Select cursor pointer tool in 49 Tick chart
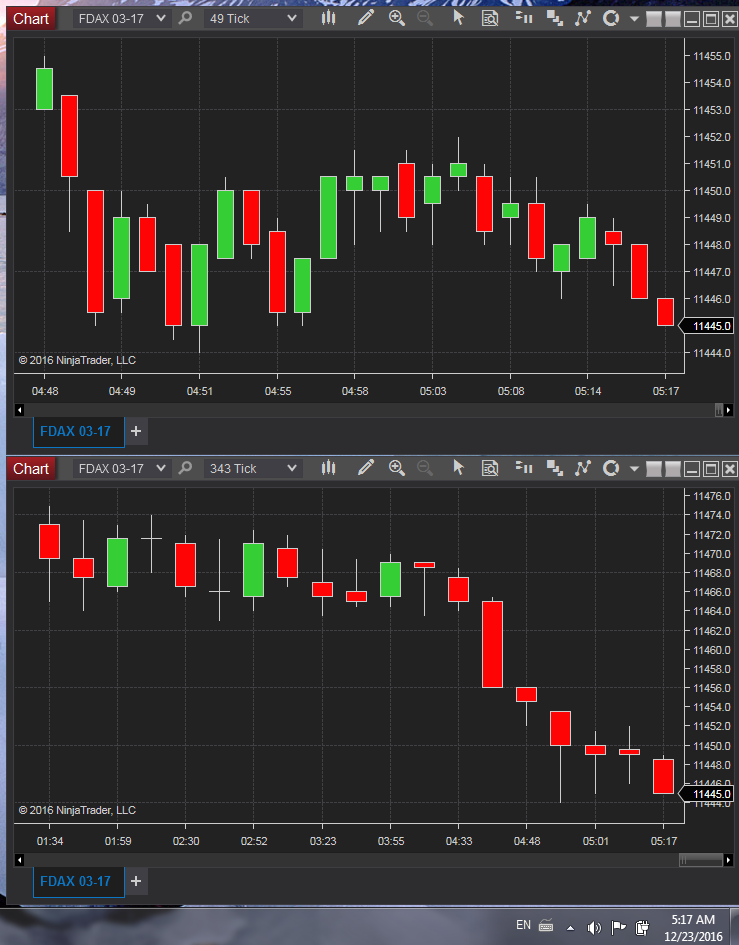Image resolution: width=739 pixels, height=945 pixels. 459,18
